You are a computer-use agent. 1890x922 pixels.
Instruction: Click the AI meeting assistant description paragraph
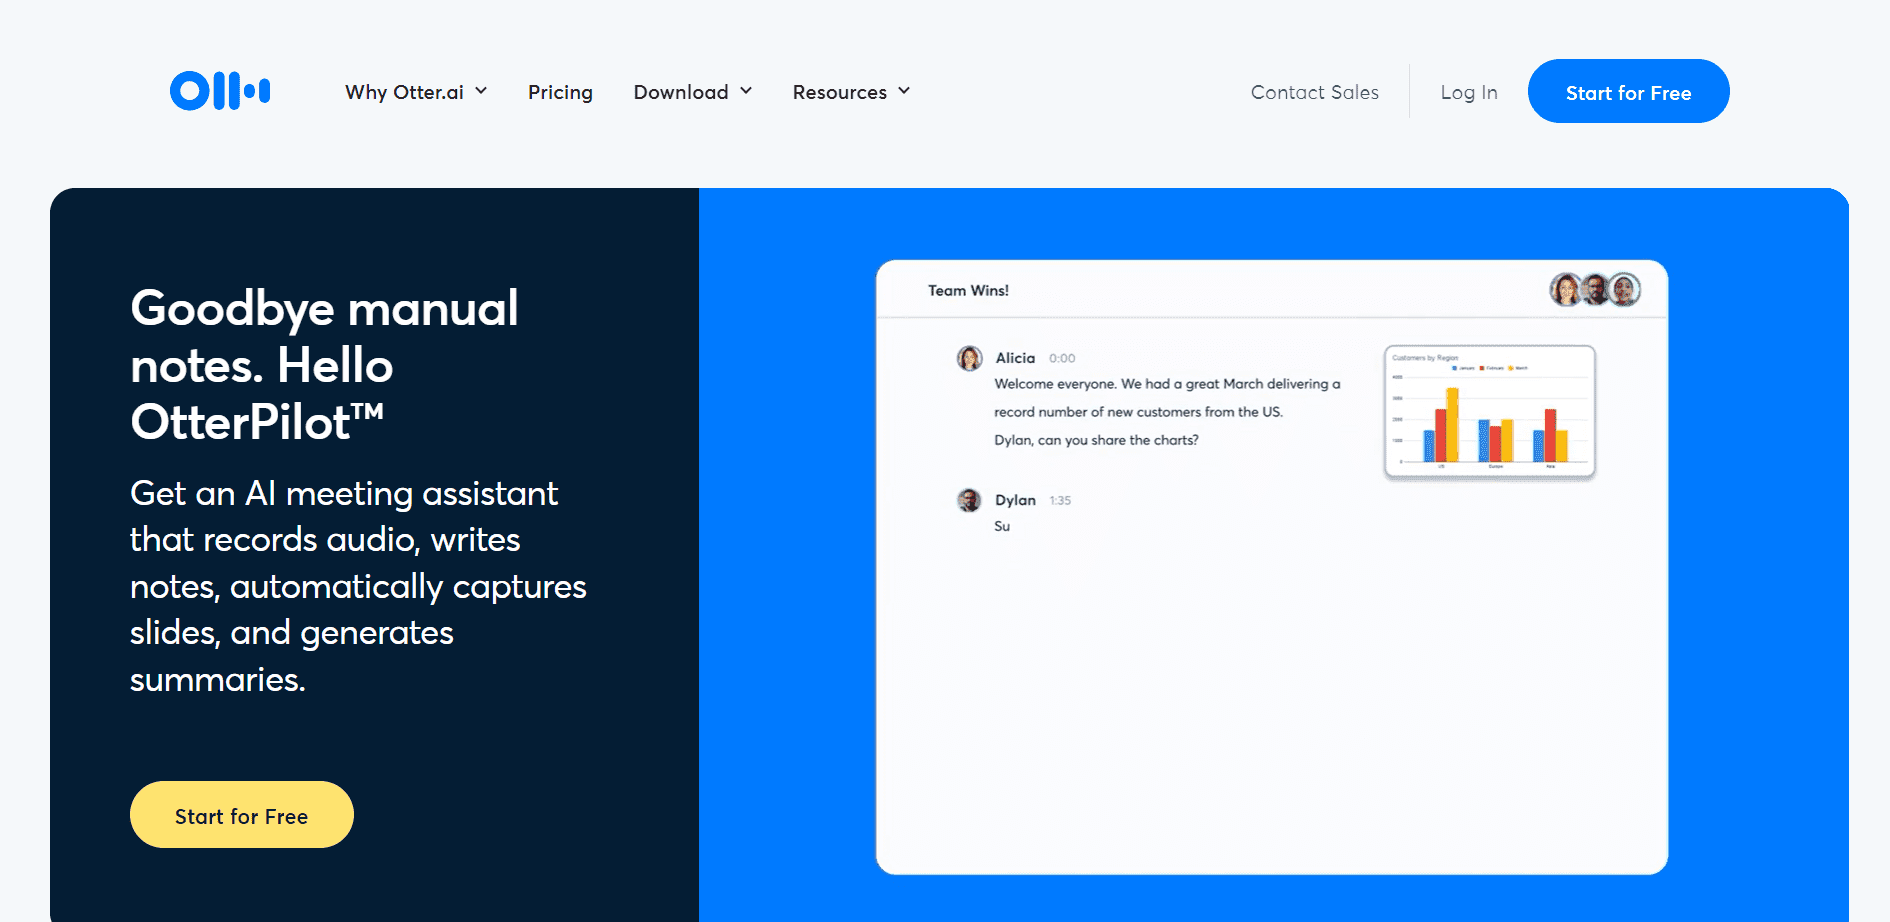pyautogui.click(x=358, y=586)
